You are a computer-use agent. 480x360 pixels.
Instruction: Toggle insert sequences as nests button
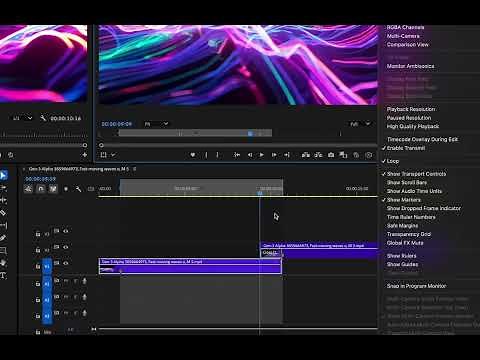tap(28, 189)
